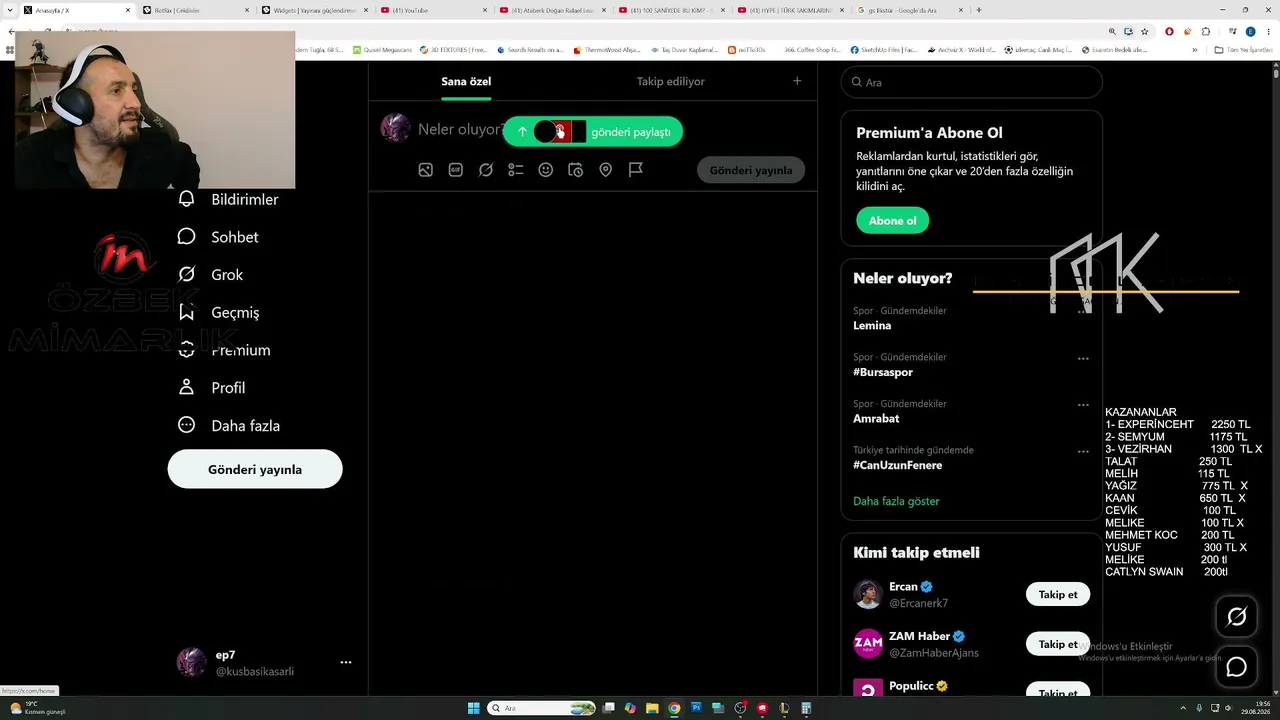
Task: Tag a location on the post
Action: point(606,170)
